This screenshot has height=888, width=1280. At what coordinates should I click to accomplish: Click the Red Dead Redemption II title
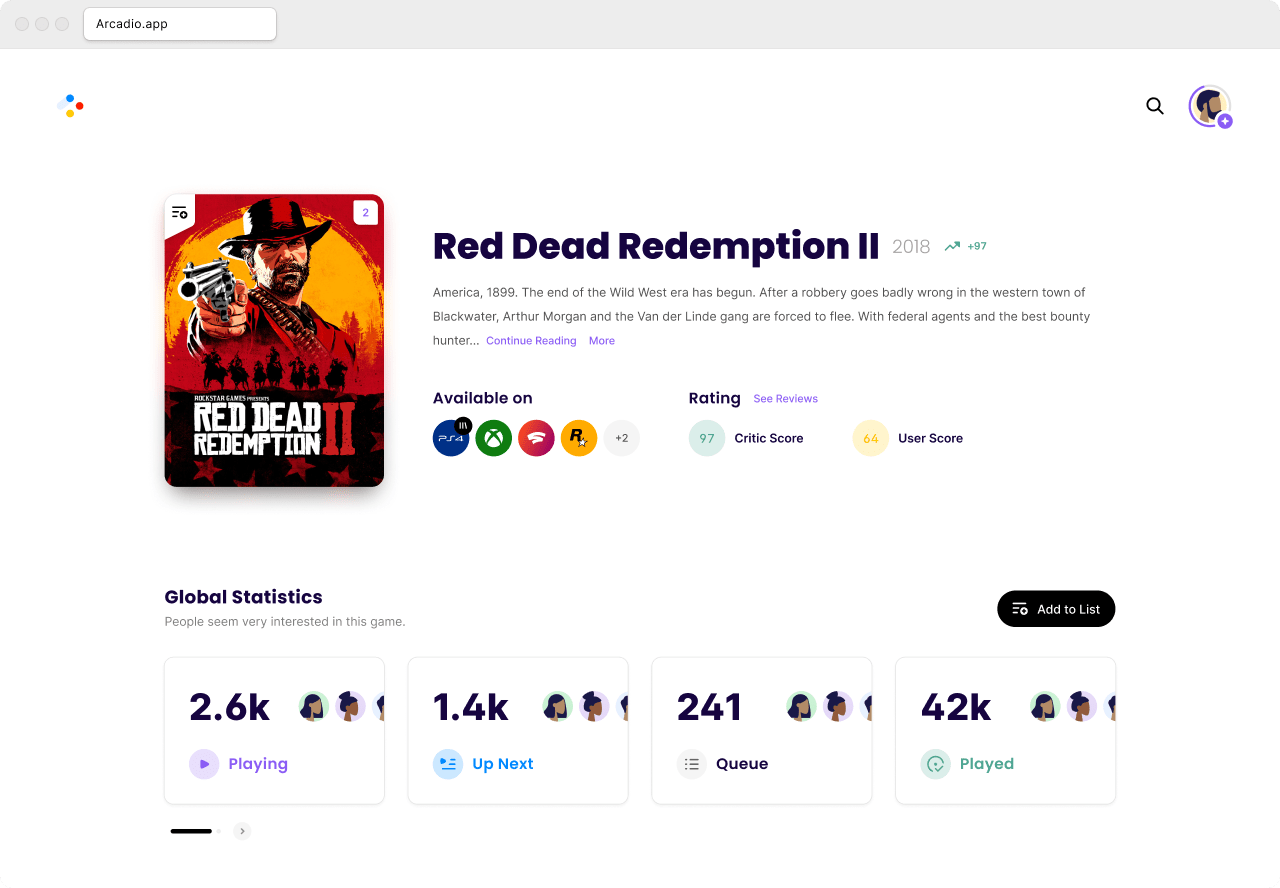point(656,246)
